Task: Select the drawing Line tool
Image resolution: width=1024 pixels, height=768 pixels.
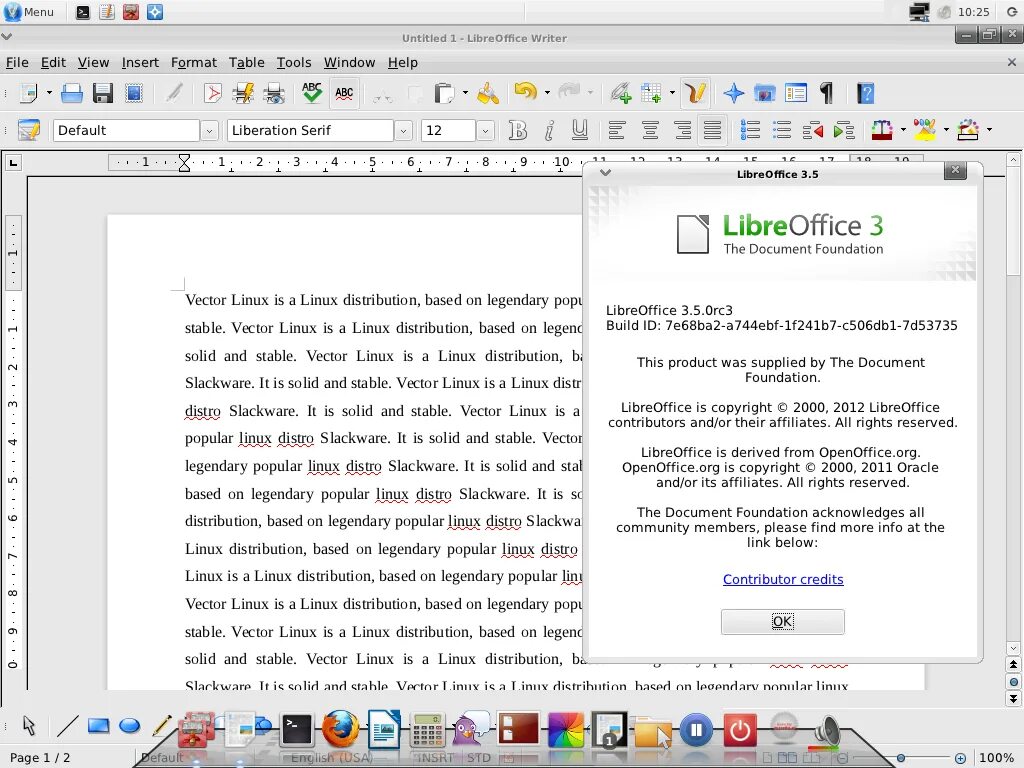Action: 67,726
